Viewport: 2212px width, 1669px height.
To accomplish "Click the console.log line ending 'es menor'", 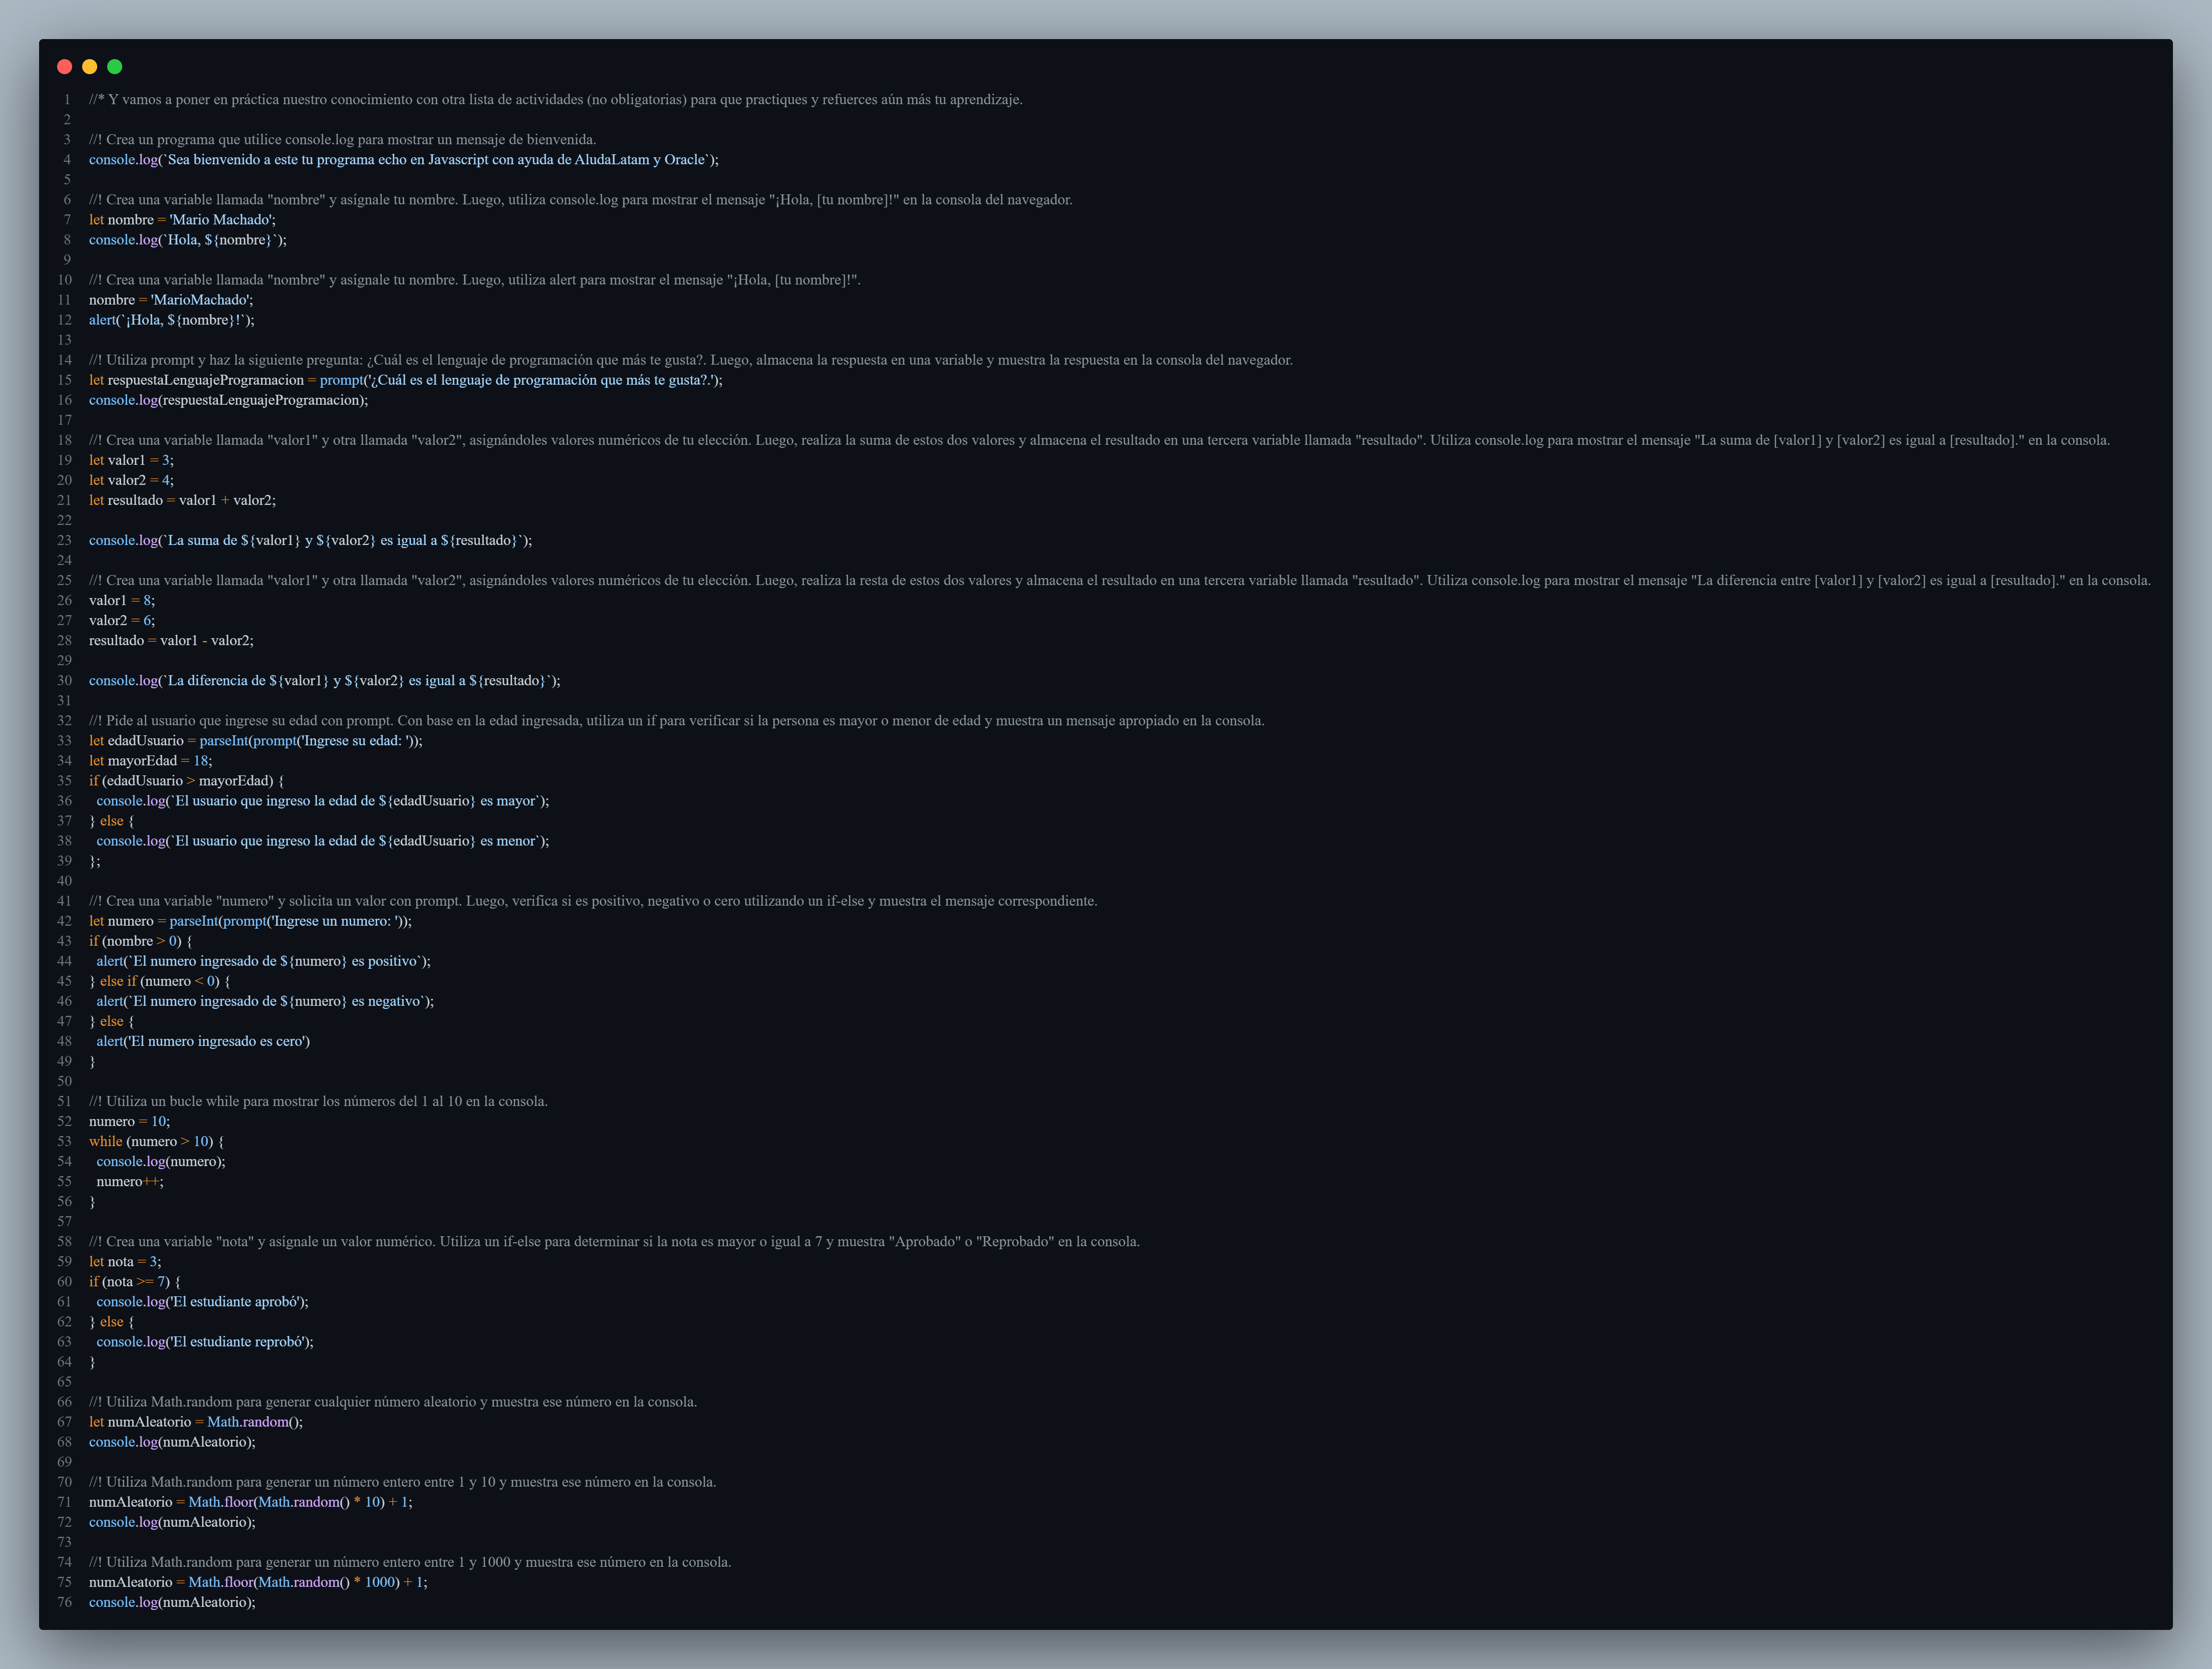I will pos(323,841).
